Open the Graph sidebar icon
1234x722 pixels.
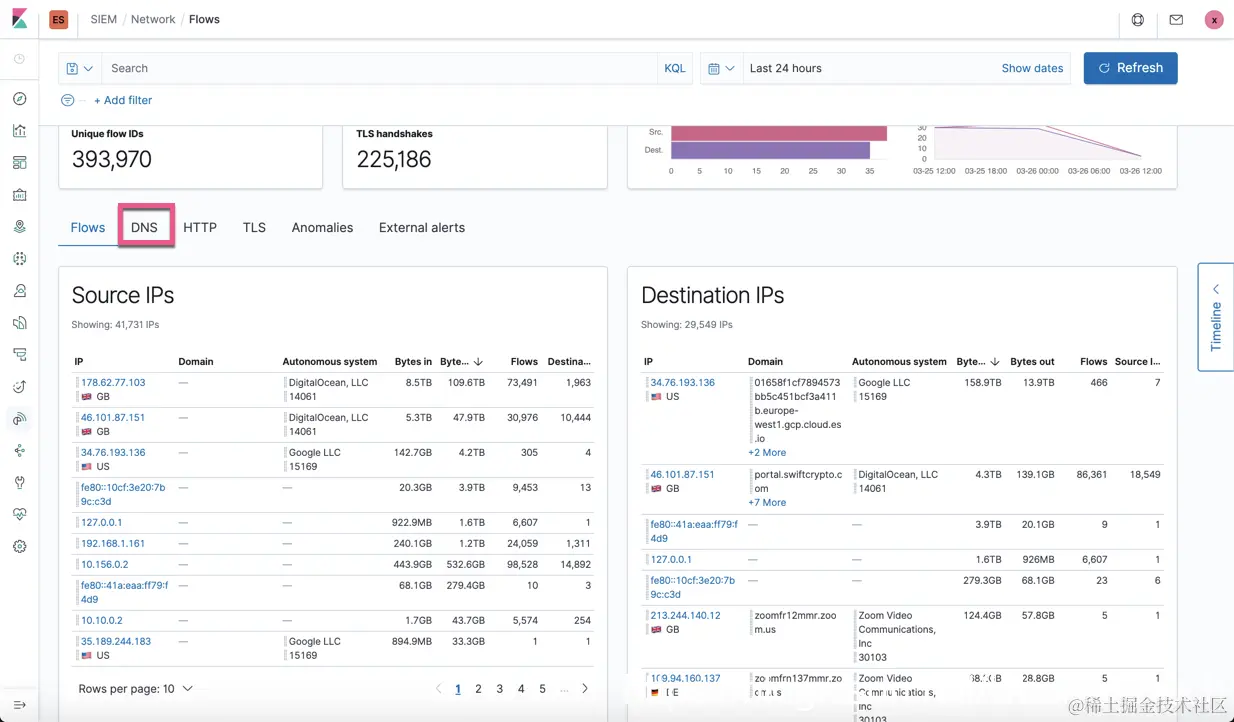pyautogui.click(x=19, y=451)
